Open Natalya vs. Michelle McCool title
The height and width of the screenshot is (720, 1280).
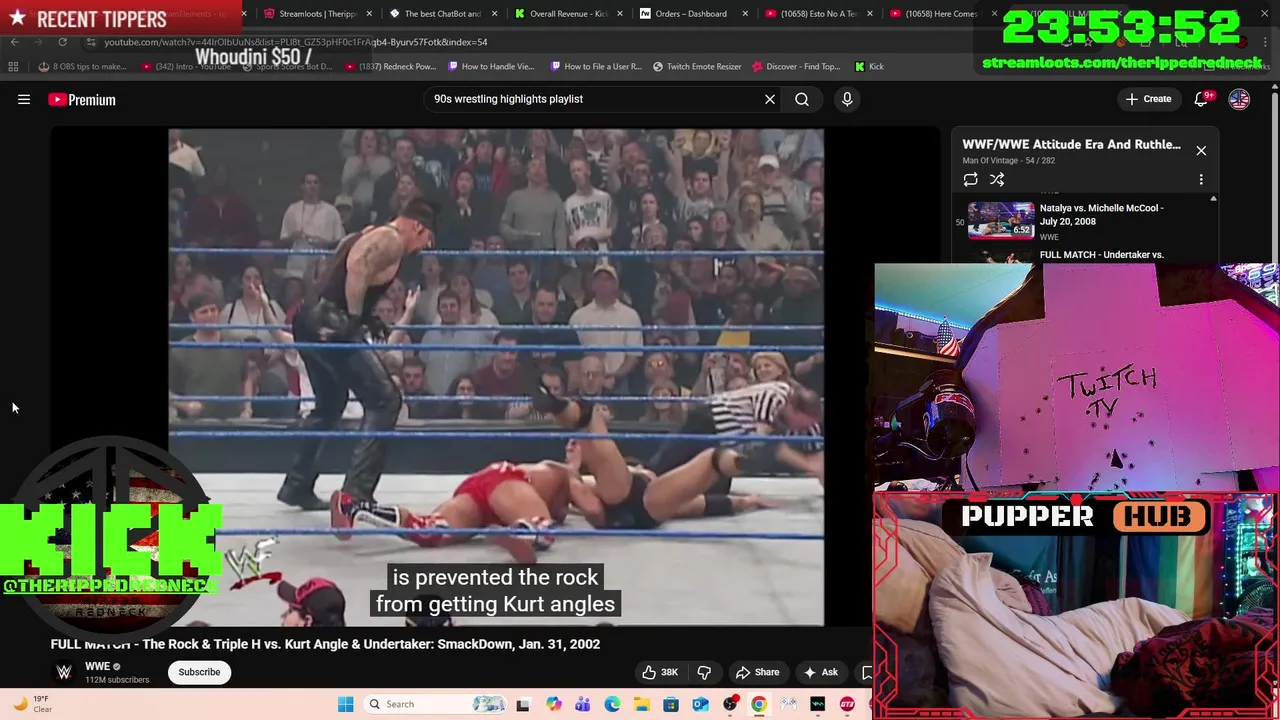click(x=1101, y=214)
